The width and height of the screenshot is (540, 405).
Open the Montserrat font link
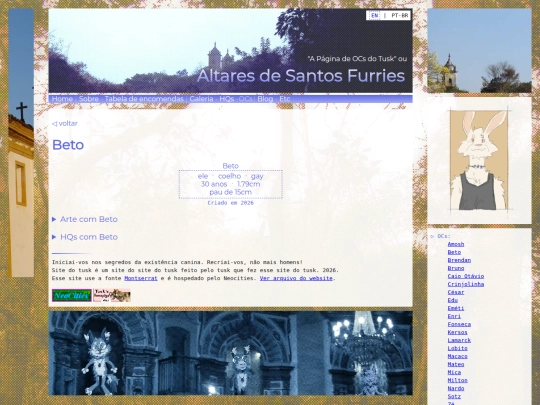141,278
